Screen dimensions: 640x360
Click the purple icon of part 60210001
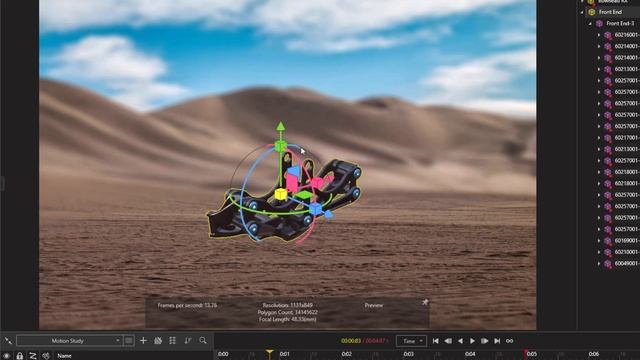click(x=608, y=252)
